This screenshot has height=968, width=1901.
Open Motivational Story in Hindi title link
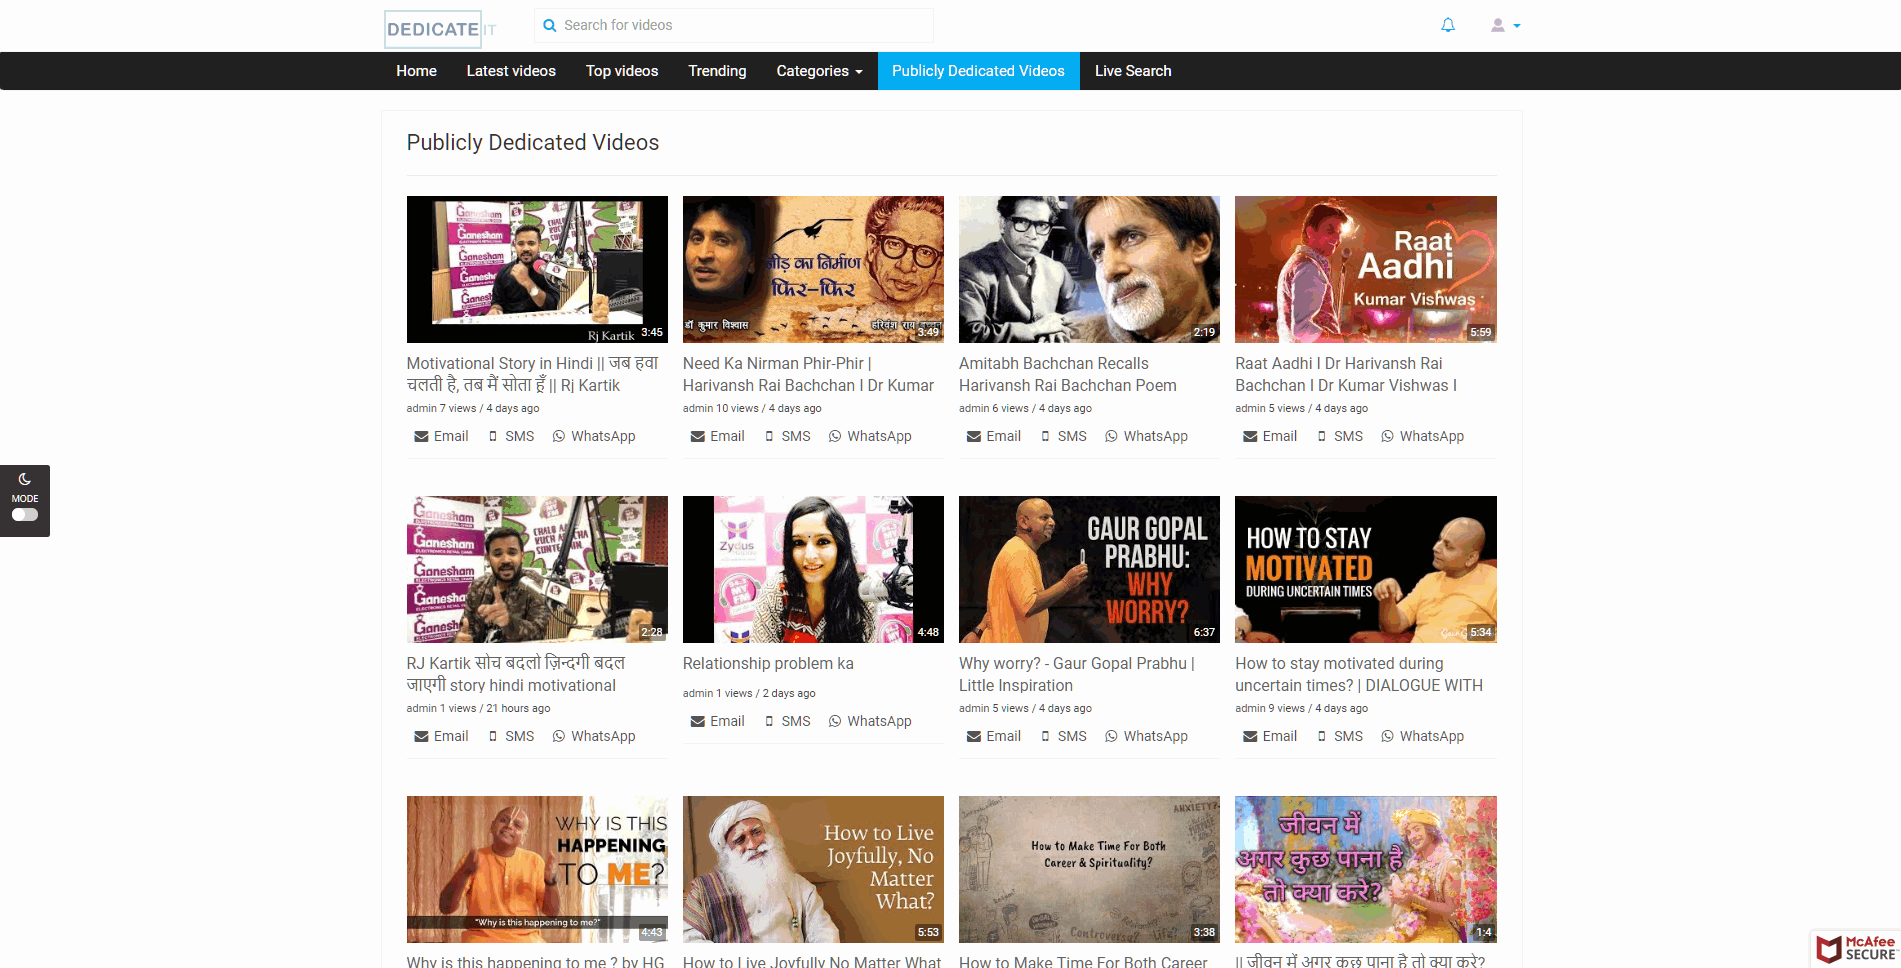532,374
